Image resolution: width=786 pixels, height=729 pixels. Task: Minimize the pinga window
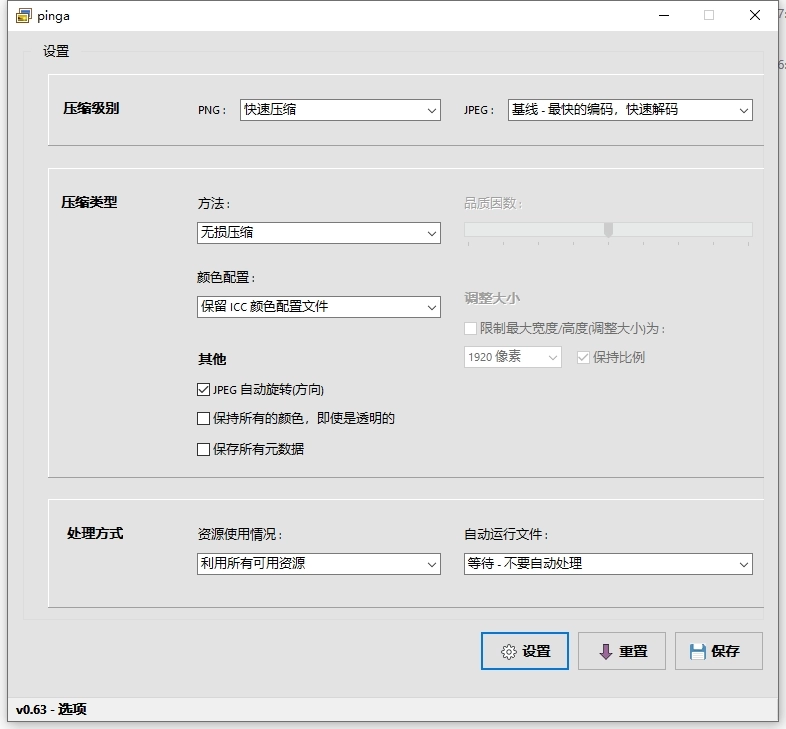664,16
